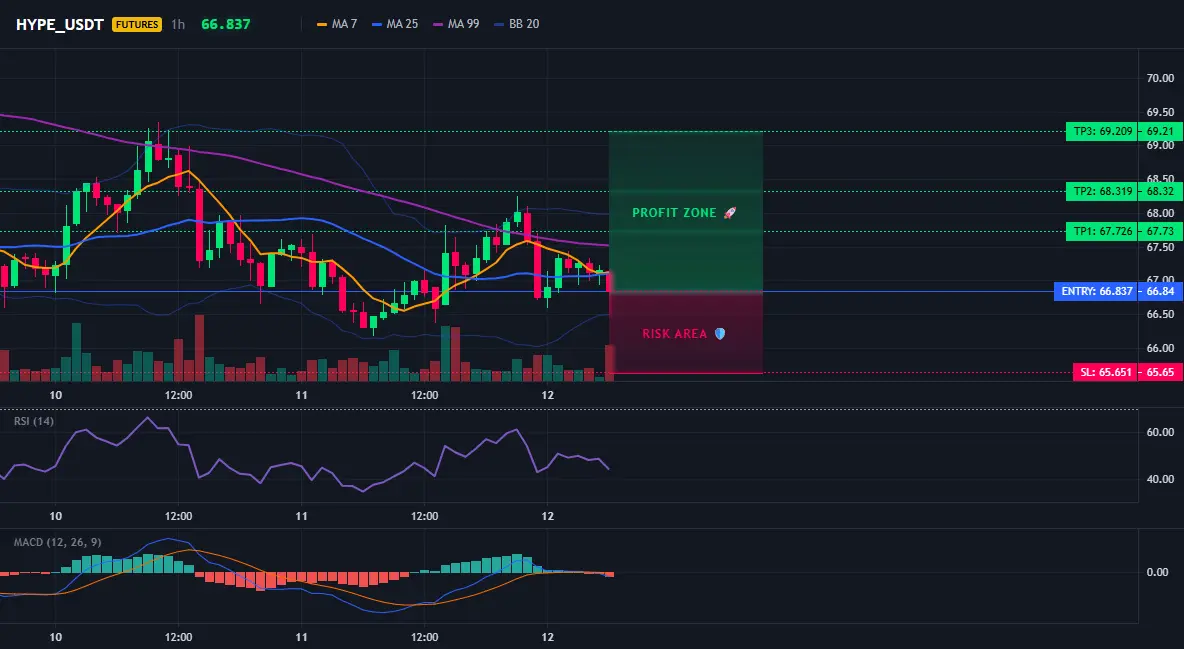Viewport: 1184px width, 649px height.
Task: Click the current price 66.837 in header
Action: (226, 24)
